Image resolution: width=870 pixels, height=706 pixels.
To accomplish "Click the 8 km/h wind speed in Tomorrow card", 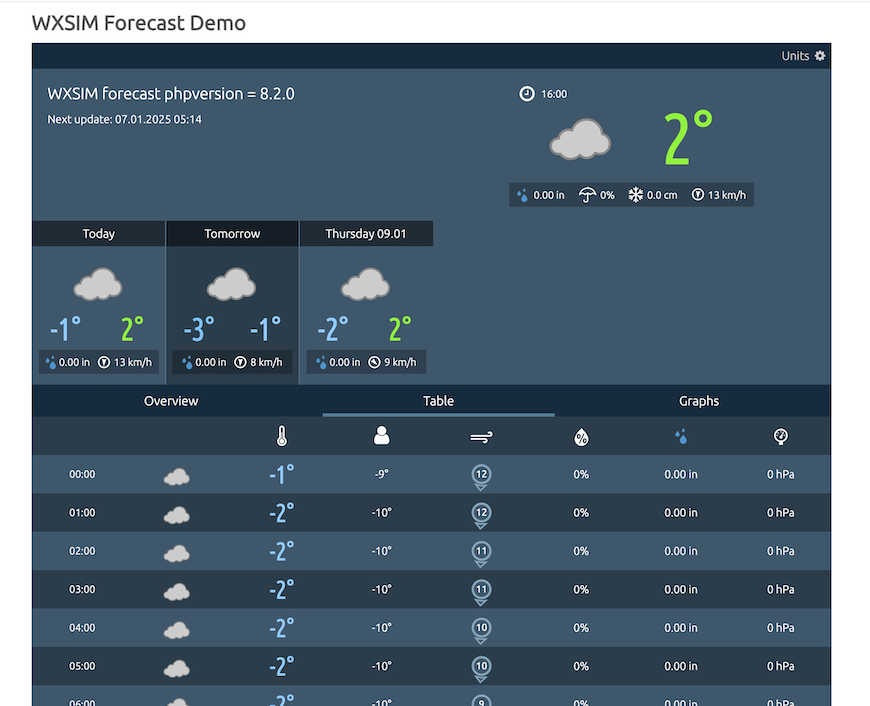I will tap(266, 362).
